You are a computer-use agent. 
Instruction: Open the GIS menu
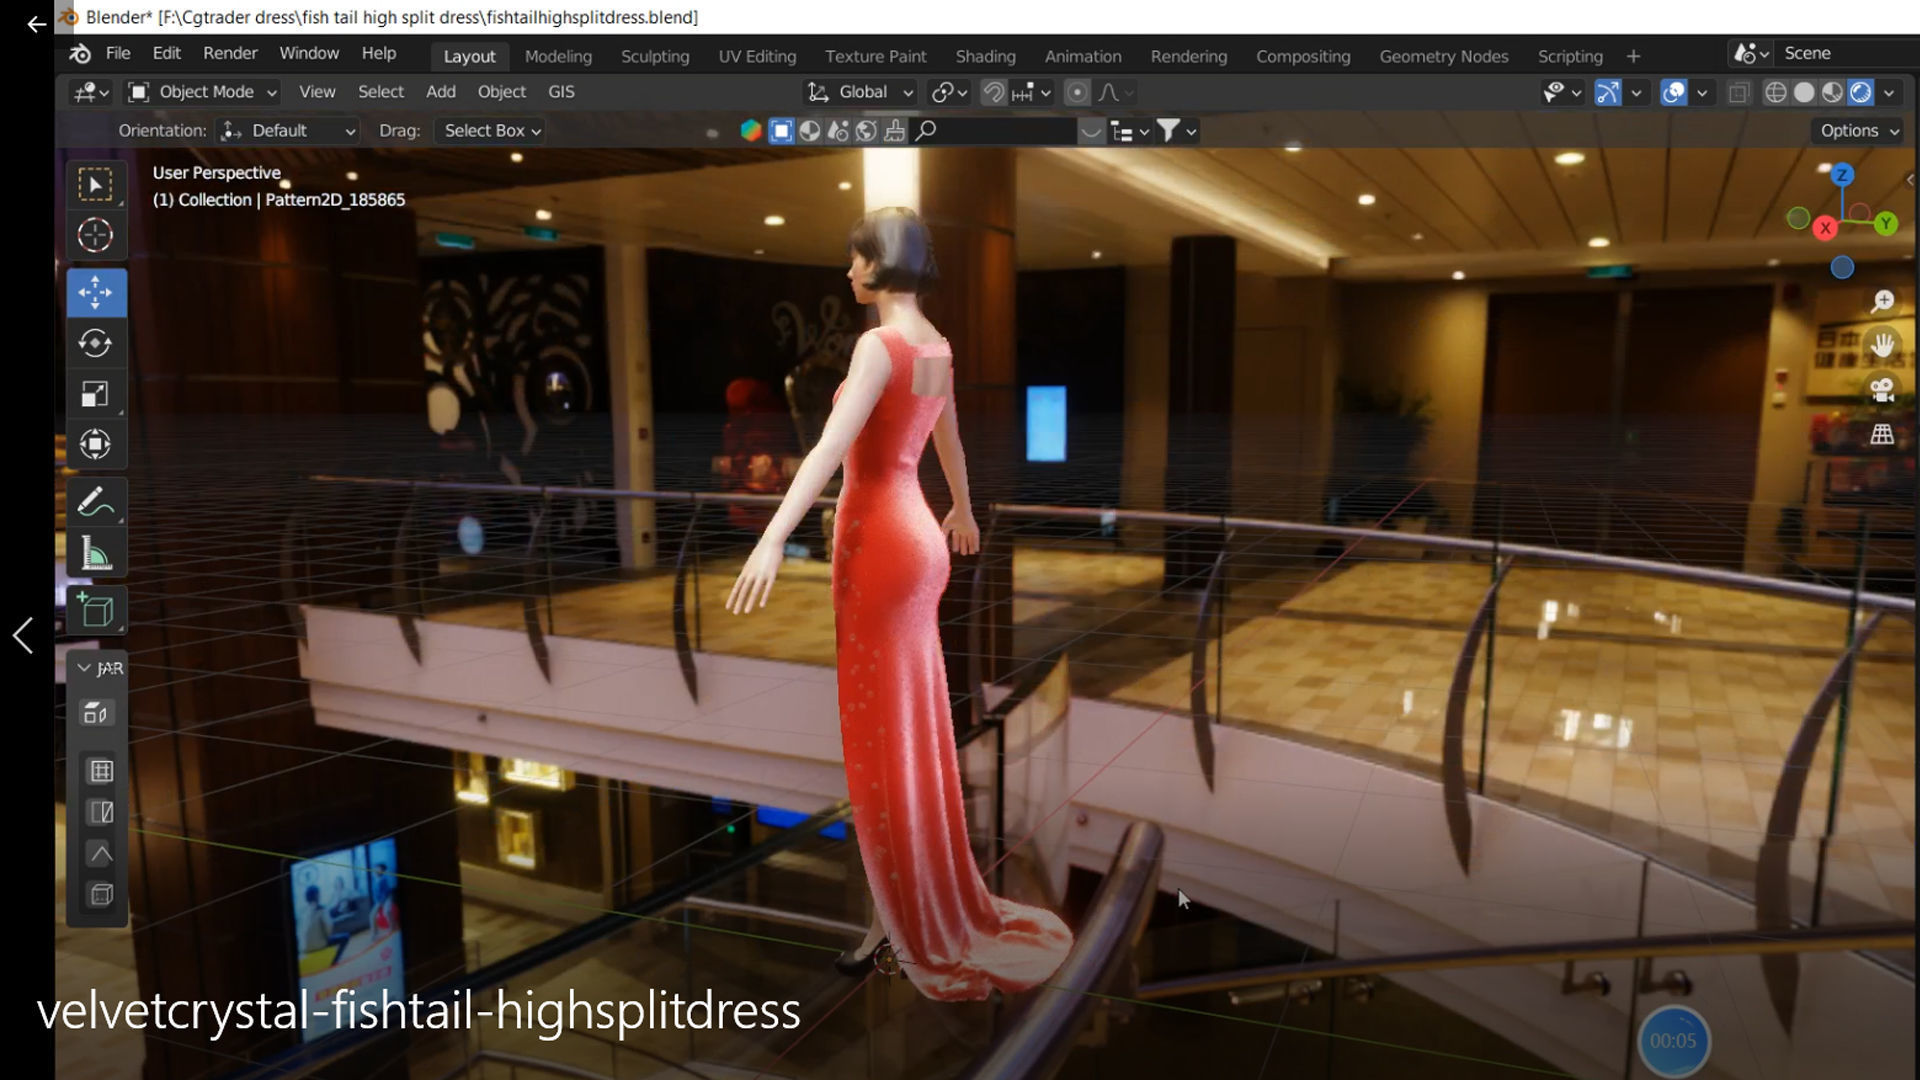point(561,92)
